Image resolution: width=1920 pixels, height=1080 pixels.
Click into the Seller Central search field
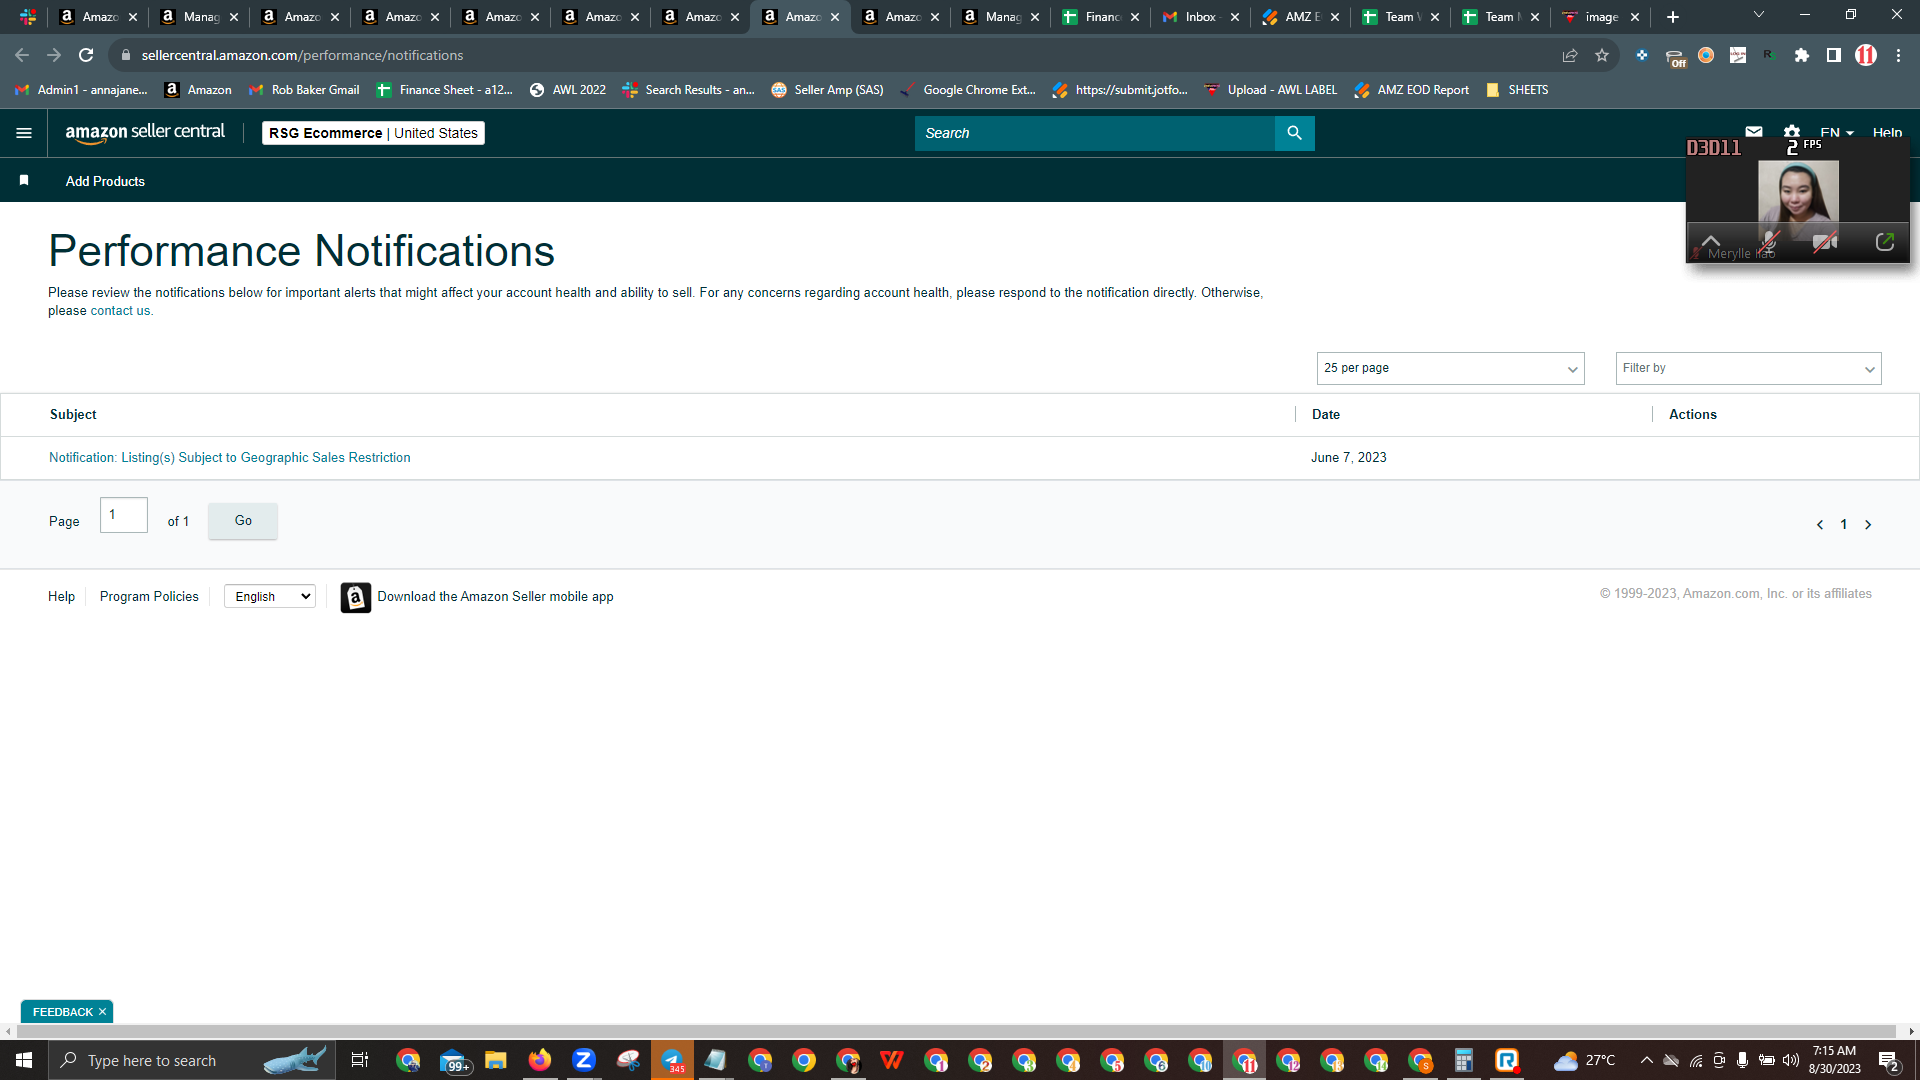tap(1095, 133)
